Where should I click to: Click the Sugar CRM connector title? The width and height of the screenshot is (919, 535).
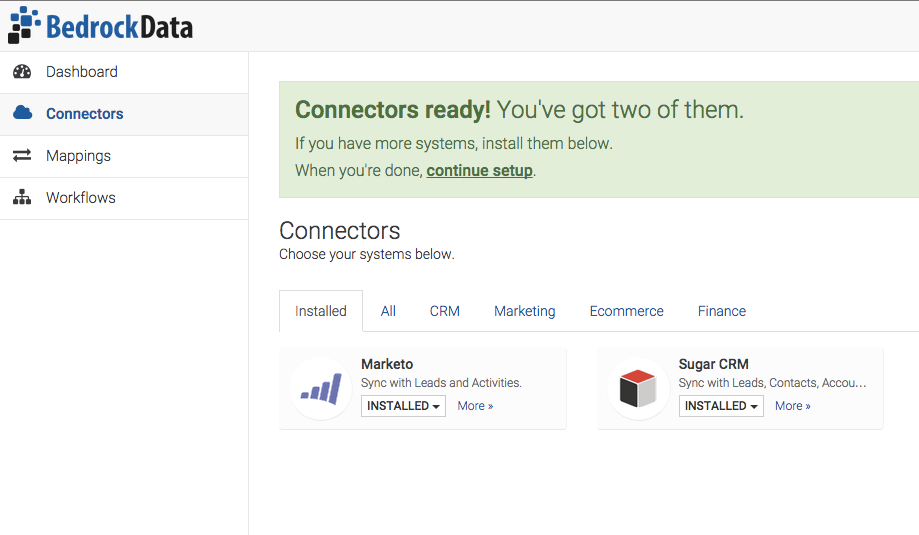coord(713,364)
